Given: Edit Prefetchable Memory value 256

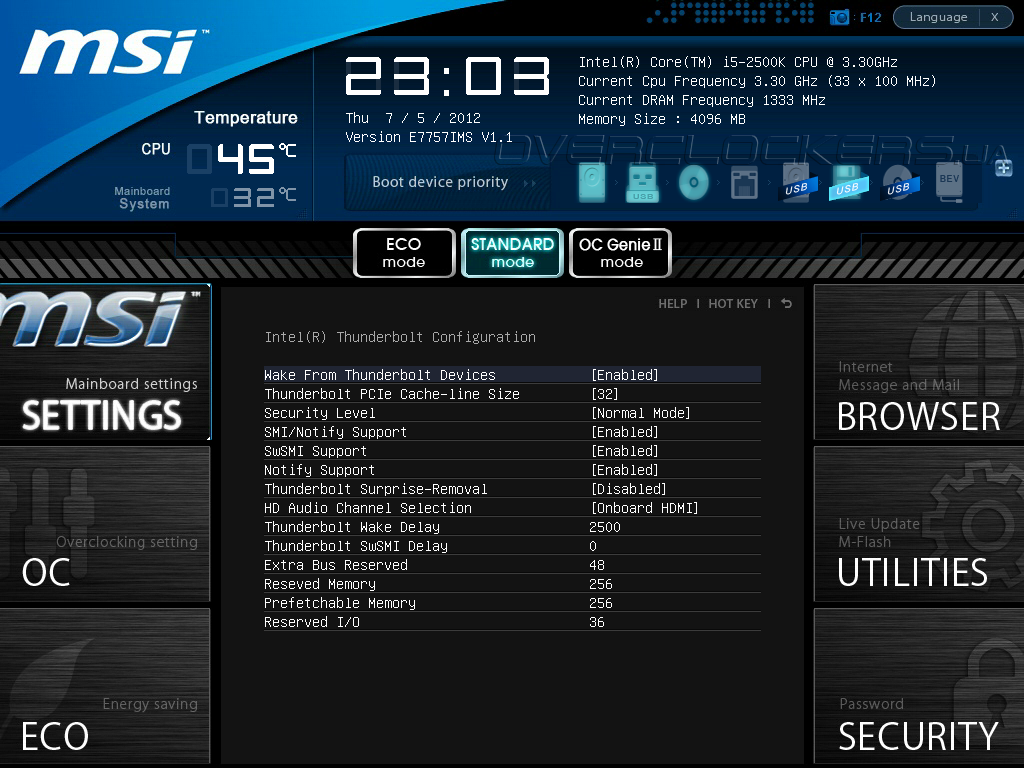Looking at the screenshot, I should tap(601, 603).
